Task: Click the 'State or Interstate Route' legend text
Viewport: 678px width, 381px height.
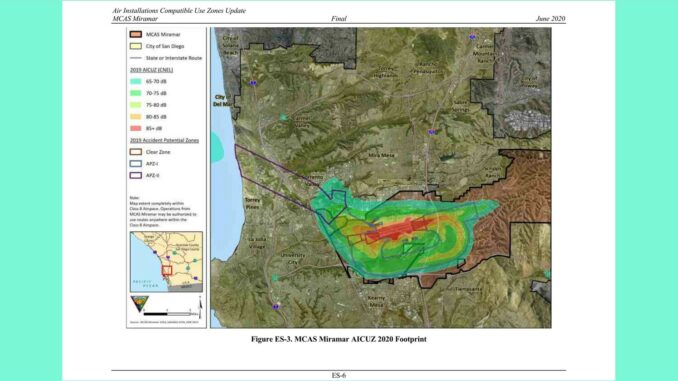Action: click(174, 58)
